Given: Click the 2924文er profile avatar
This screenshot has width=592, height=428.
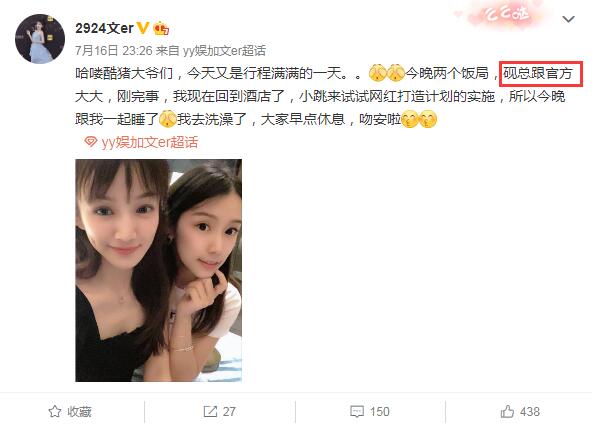Looking at the screenshot, I should click(x=40, y=39).
